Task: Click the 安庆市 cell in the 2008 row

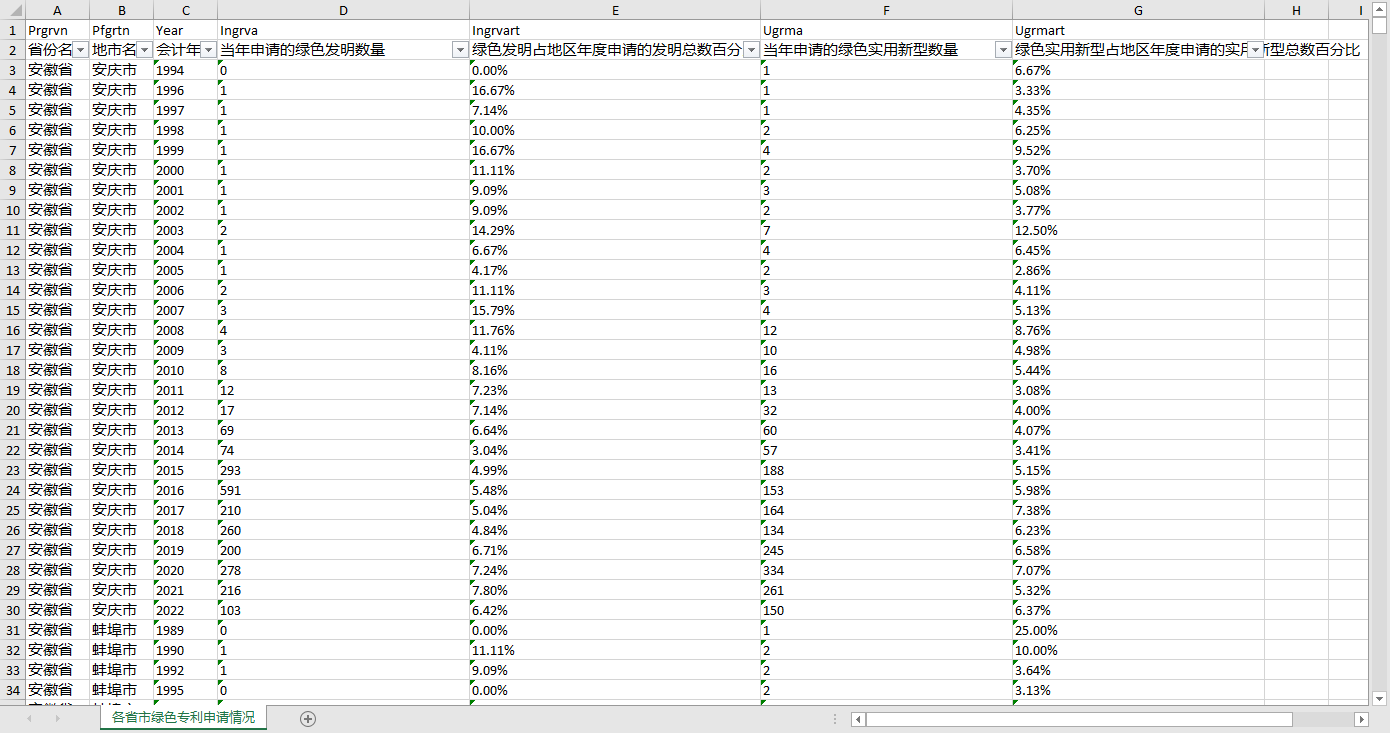Action: [x=121, y=330]
